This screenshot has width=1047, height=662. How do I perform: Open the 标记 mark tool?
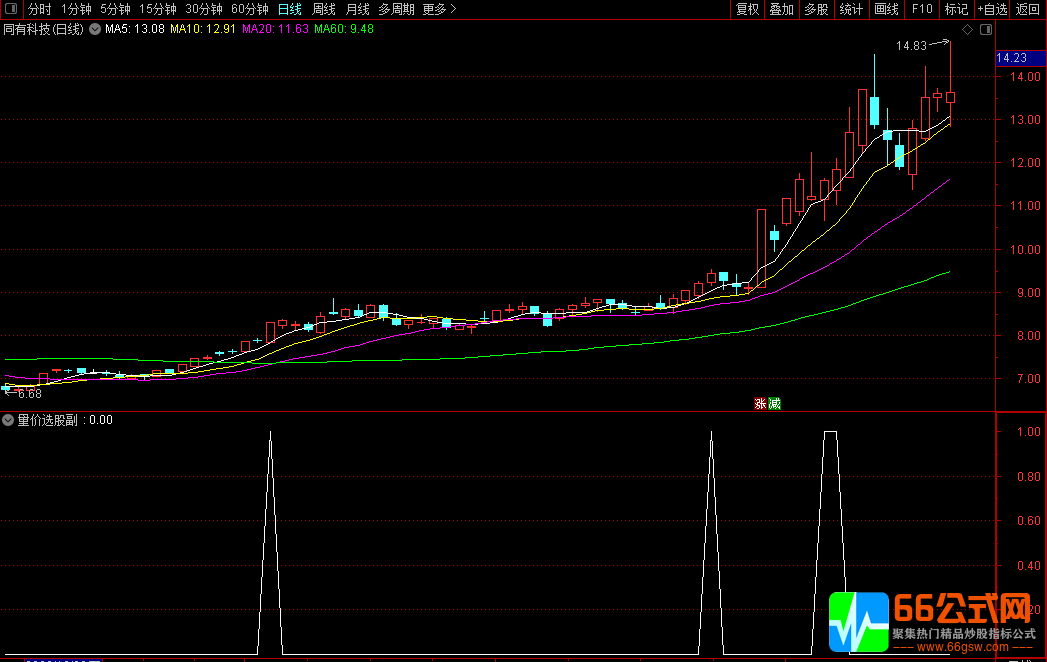956,9
